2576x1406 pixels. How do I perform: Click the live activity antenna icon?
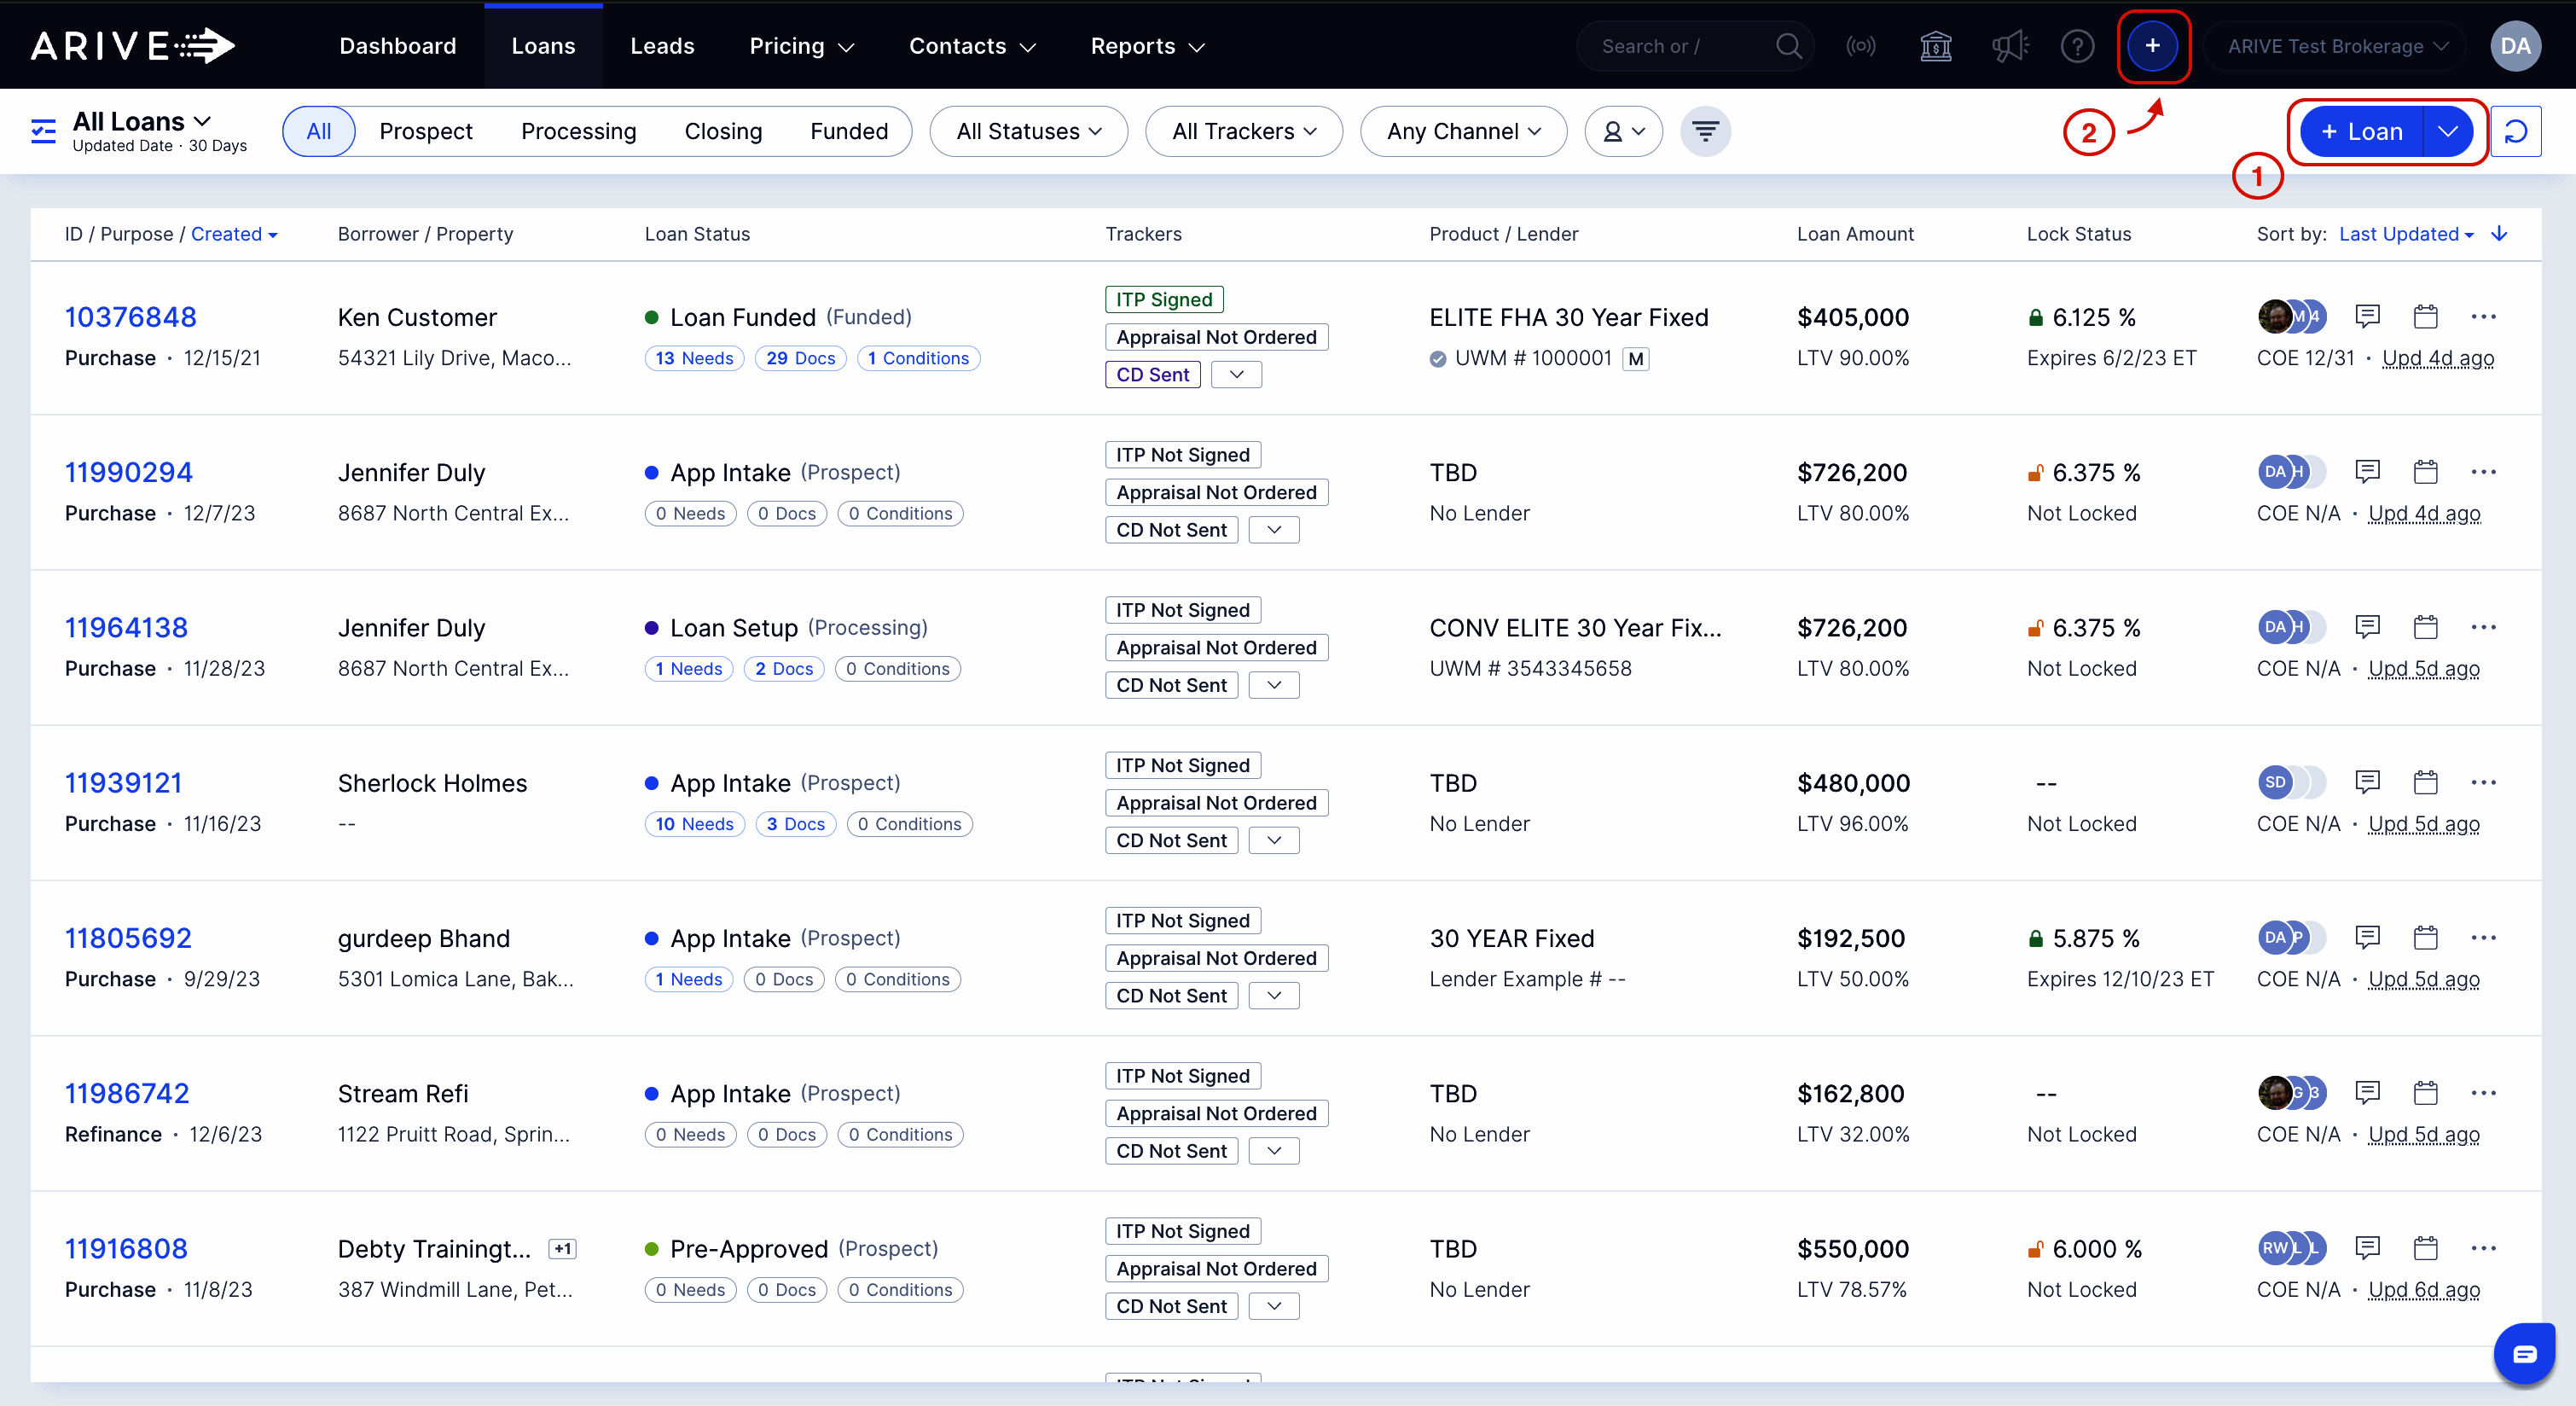(1862, 46)
